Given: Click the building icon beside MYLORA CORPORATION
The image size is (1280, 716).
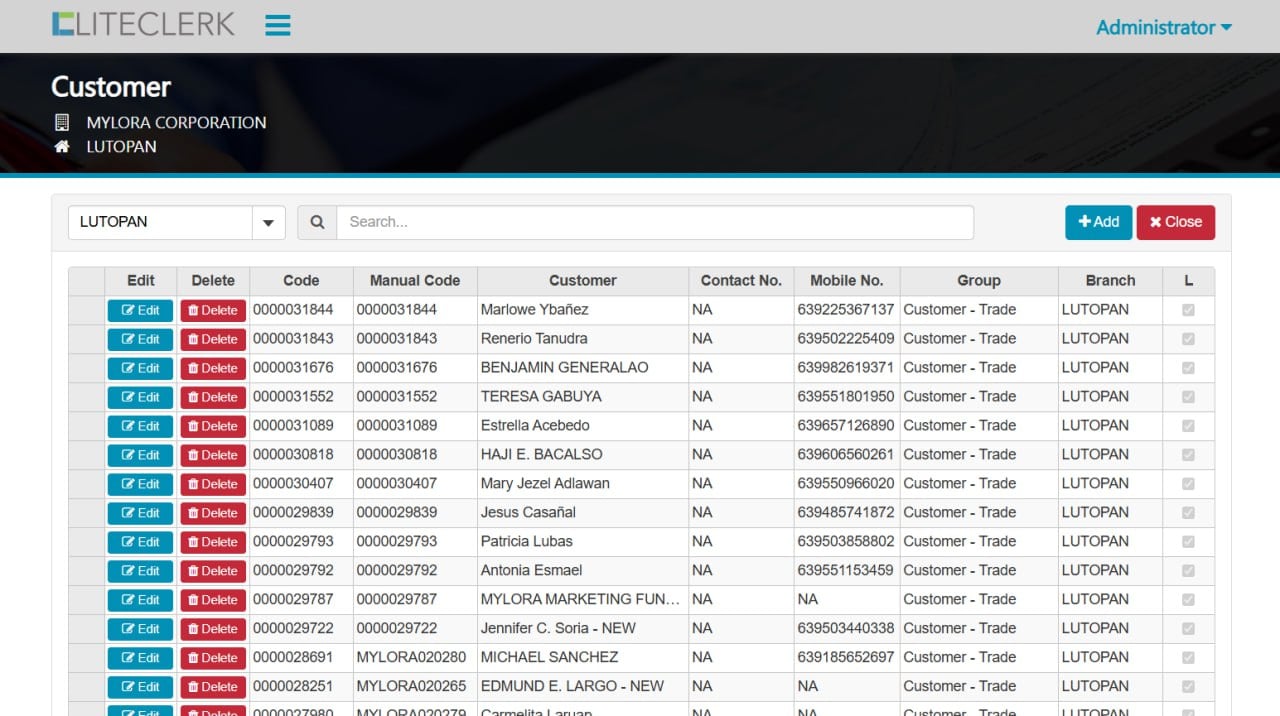Looking at the screenshot, I should tap(62, 123).
